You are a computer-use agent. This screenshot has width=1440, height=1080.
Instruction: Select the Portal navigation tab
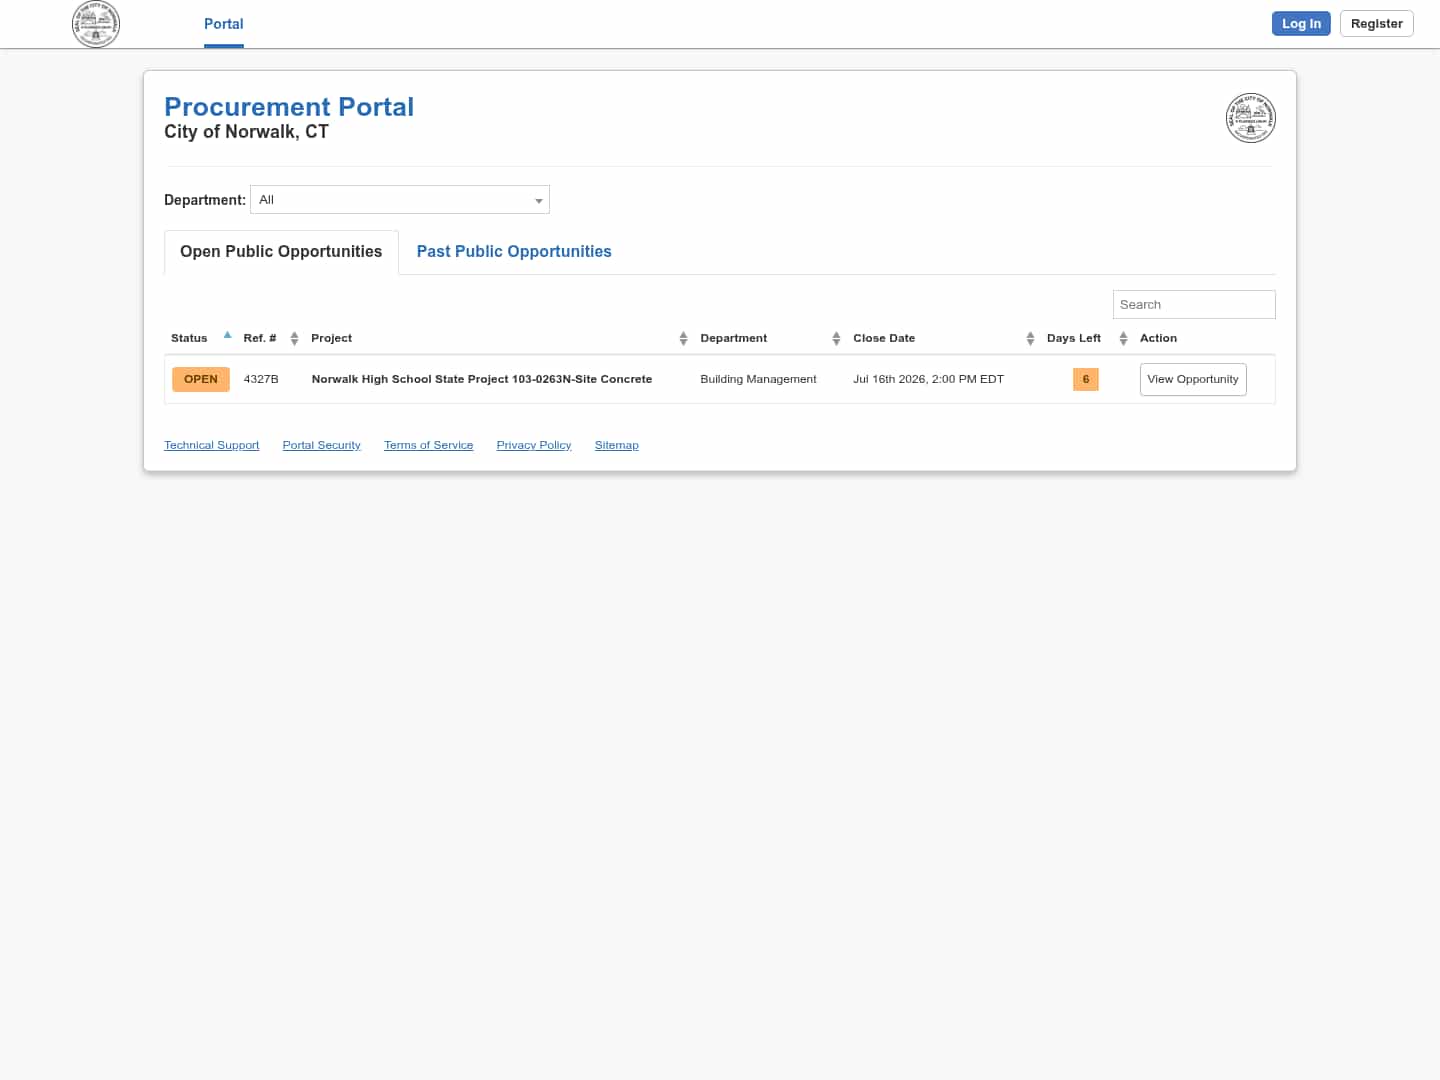pyautogui.click(x=224, y=24)
